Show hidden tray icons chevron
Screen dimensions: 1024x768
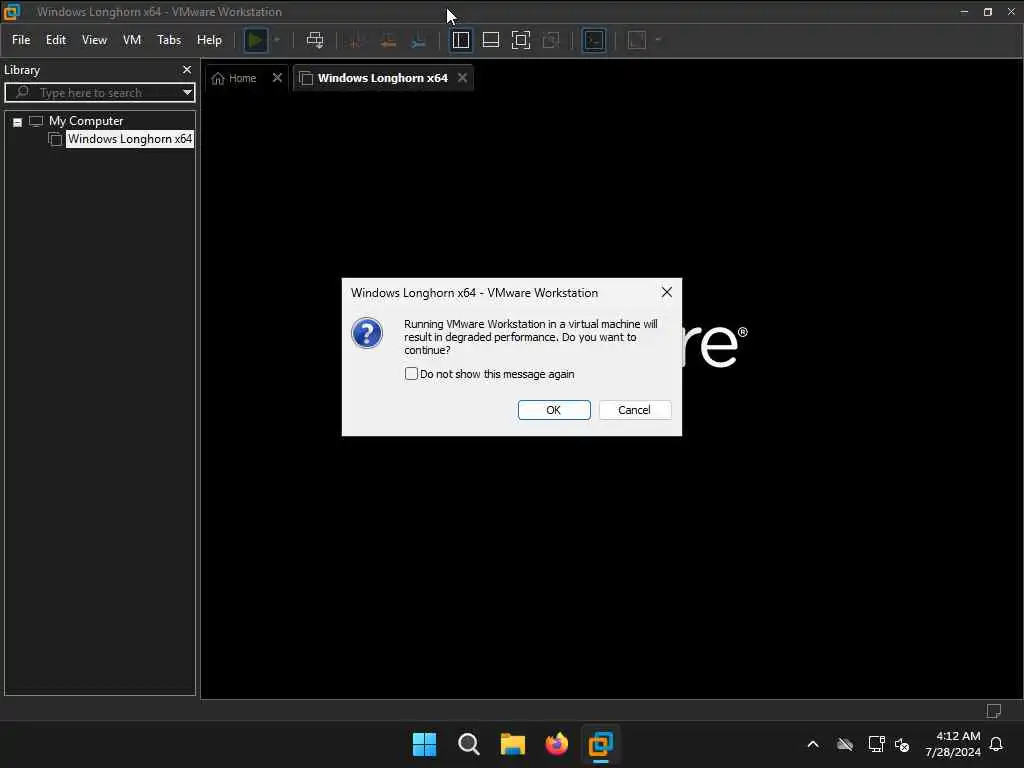(x=813, y=744)
